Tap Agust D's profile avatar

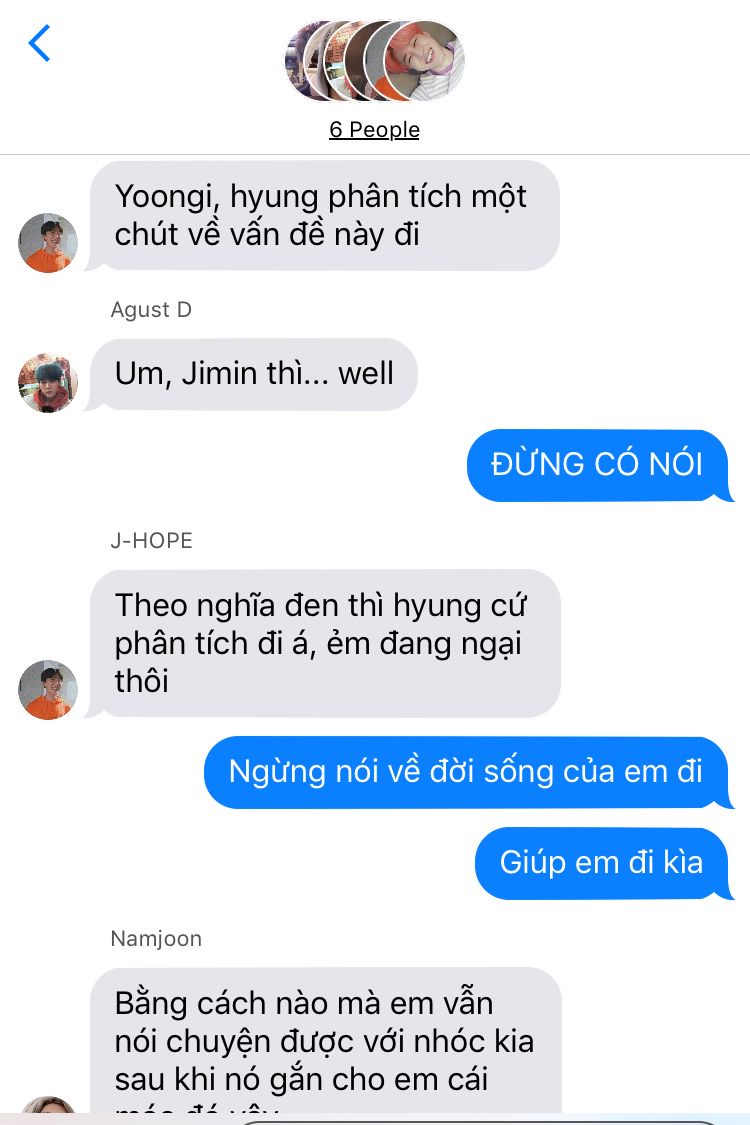47,382
